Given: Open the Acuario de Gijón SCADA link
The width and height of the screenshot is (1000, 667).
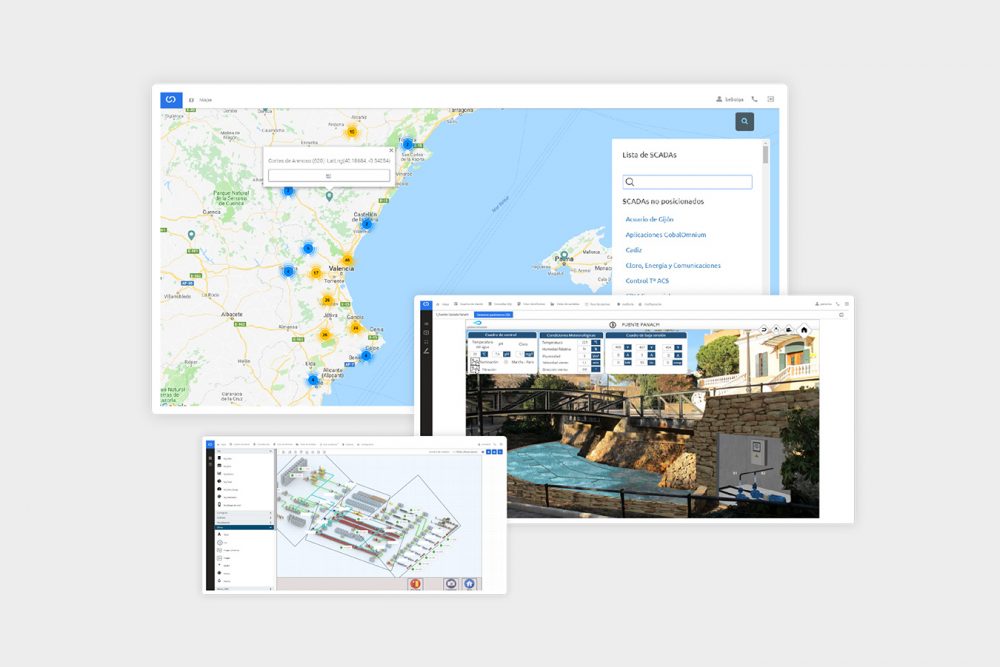Looking at the screenshot, I should click(649, 218).
